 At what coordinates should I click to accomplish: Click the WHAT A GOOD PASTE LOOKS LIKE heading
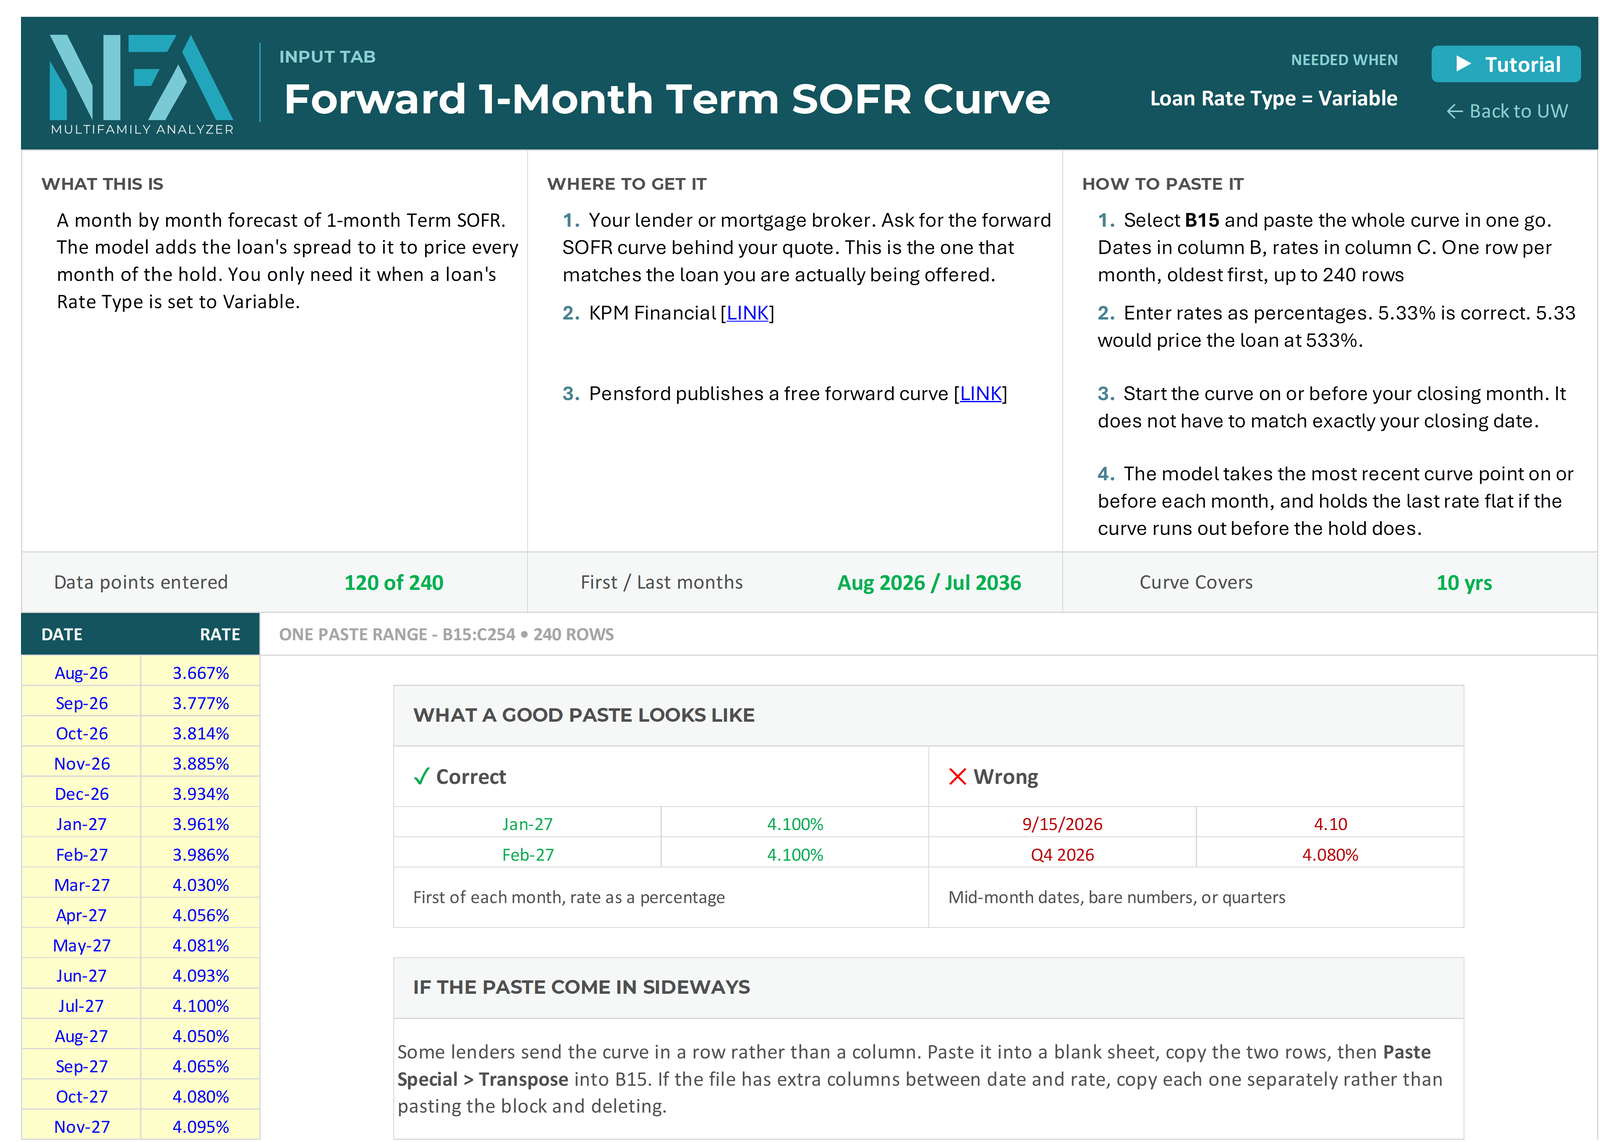tap(584, 715)
